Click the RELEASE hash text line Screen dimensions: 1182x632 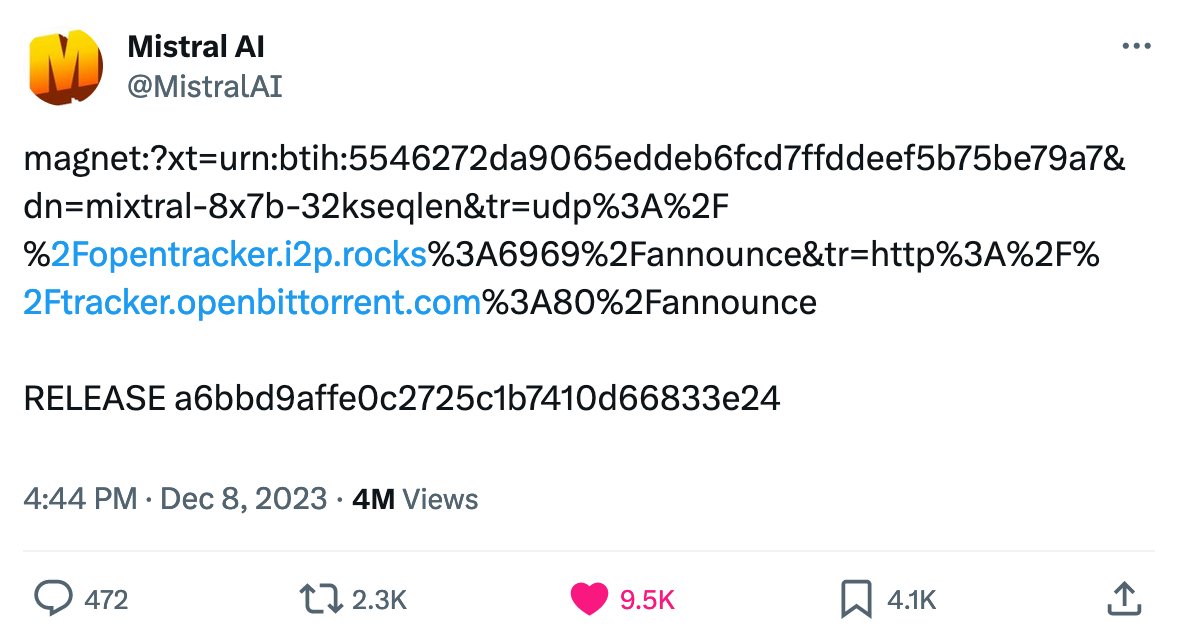coord(401,399)
